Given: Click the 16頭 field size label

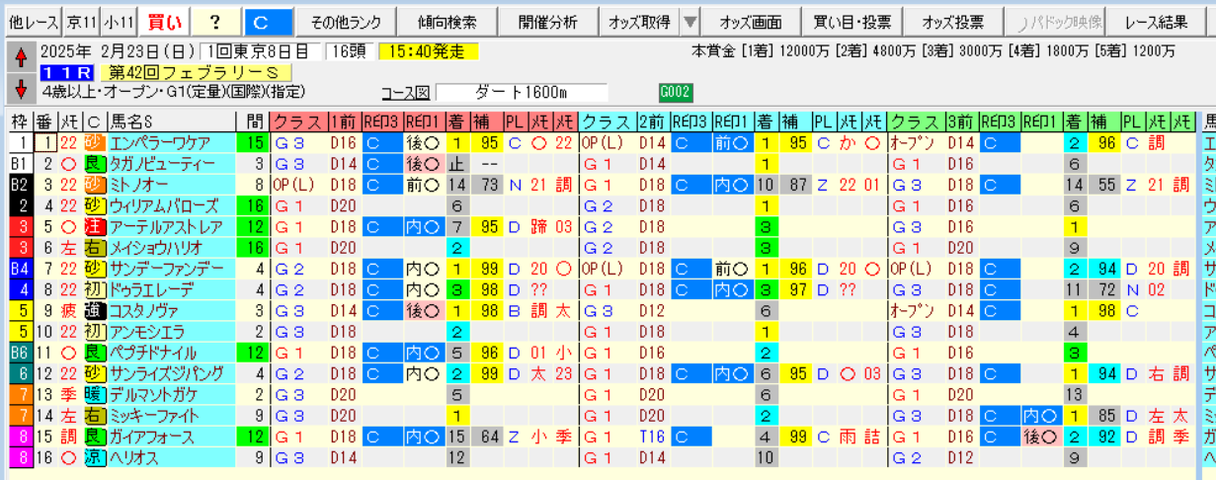Looking at the screenshot, I should [349, 51].
